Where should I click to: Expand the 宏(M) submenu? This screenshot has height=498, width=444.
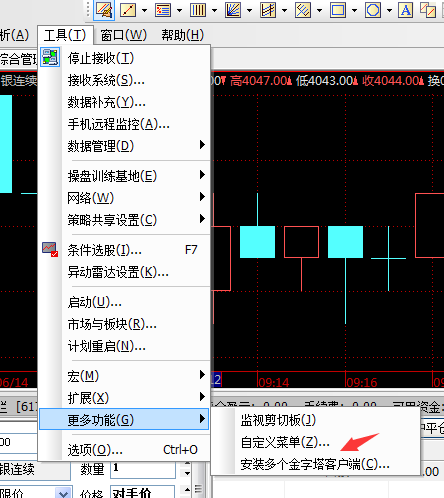(x=124, y=376)
